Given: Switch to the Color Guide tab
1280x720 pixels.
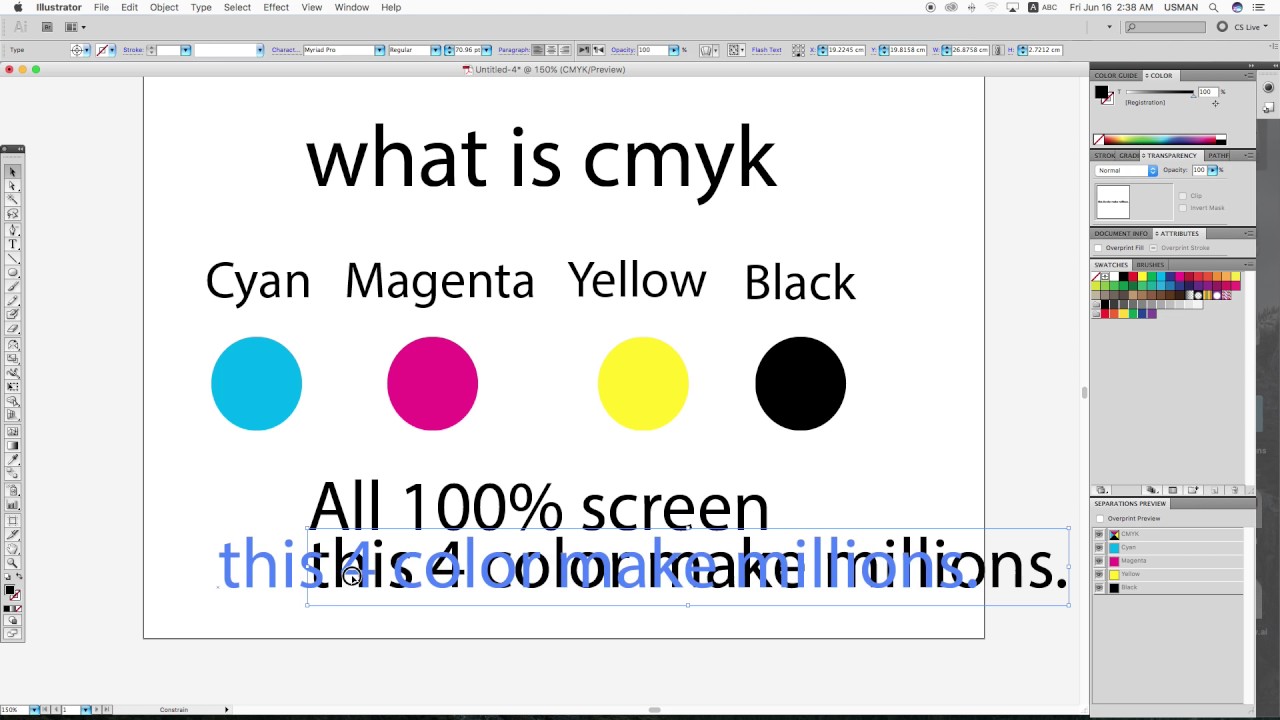Looking at the screenshot, I should click(1116, 76).
